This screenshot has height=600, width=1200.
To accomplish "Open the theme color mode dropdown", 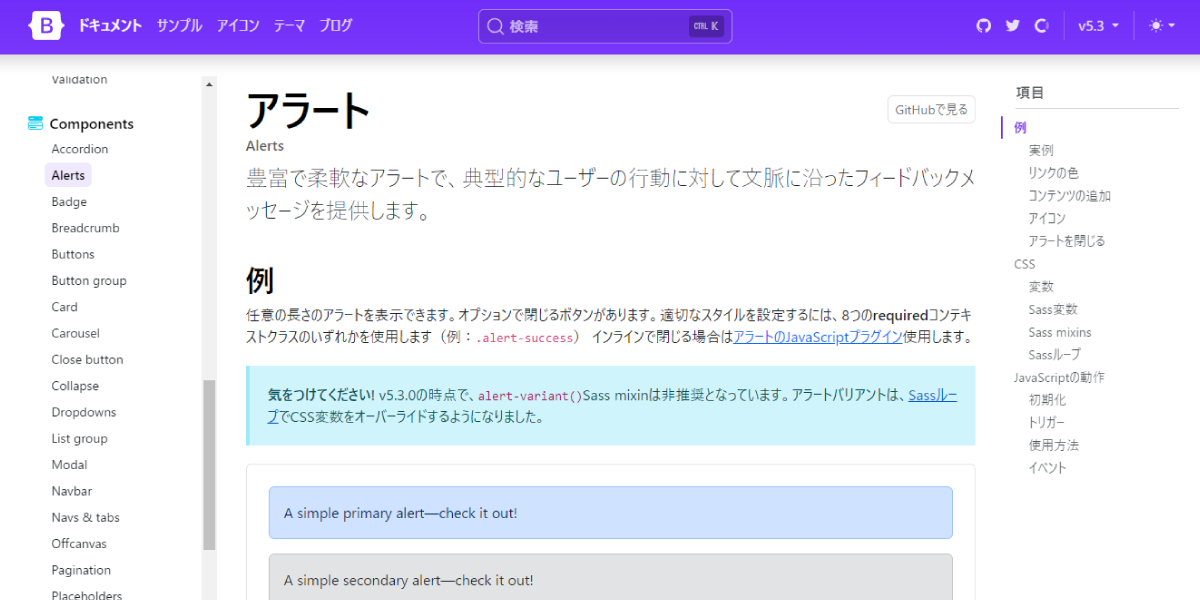I will 1162,26.
